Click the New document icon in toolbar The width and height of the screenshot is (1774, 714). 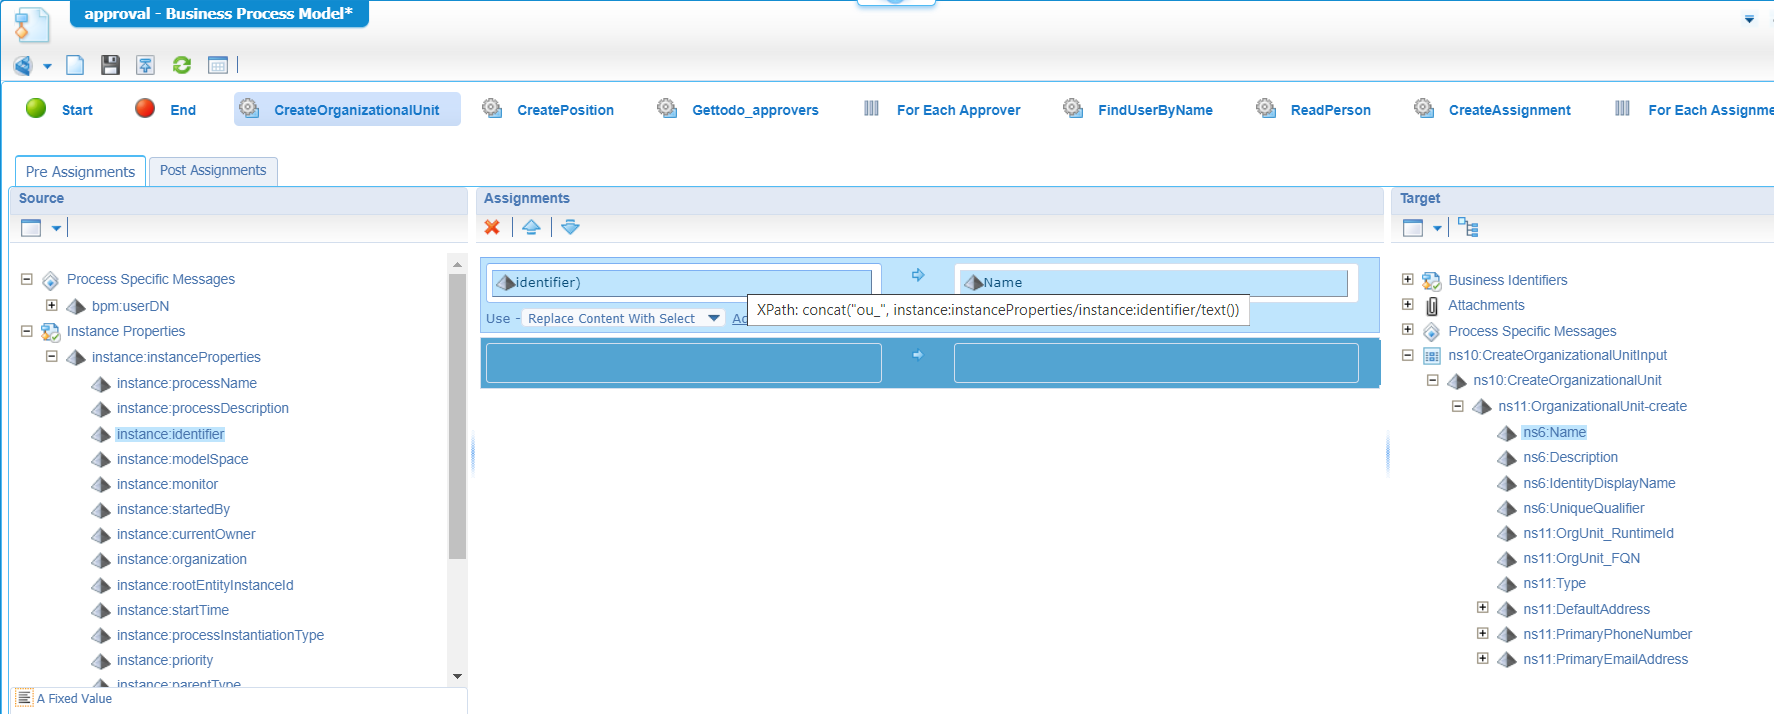tap(75, 65)
